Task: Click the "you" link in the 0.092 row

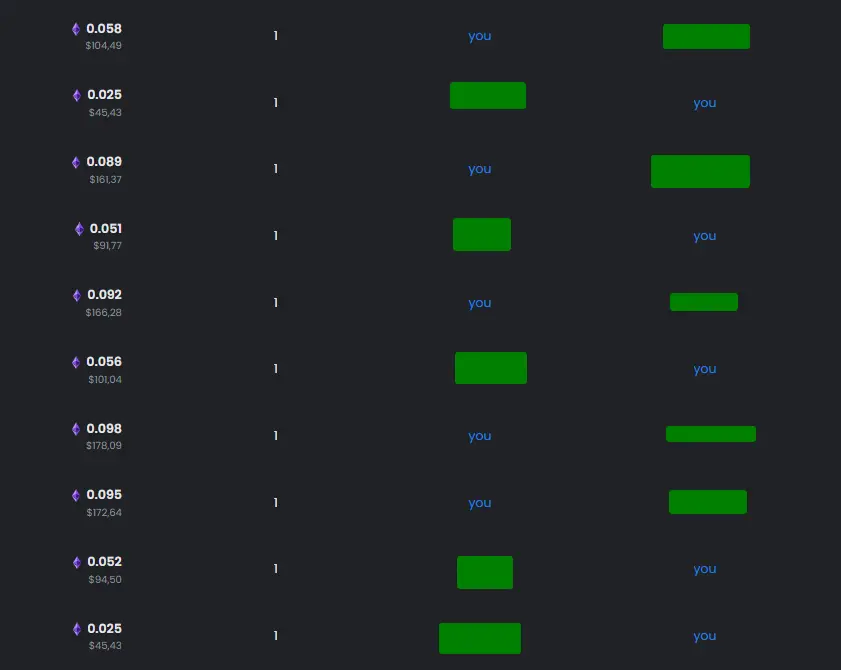Action: click(479, 303)
